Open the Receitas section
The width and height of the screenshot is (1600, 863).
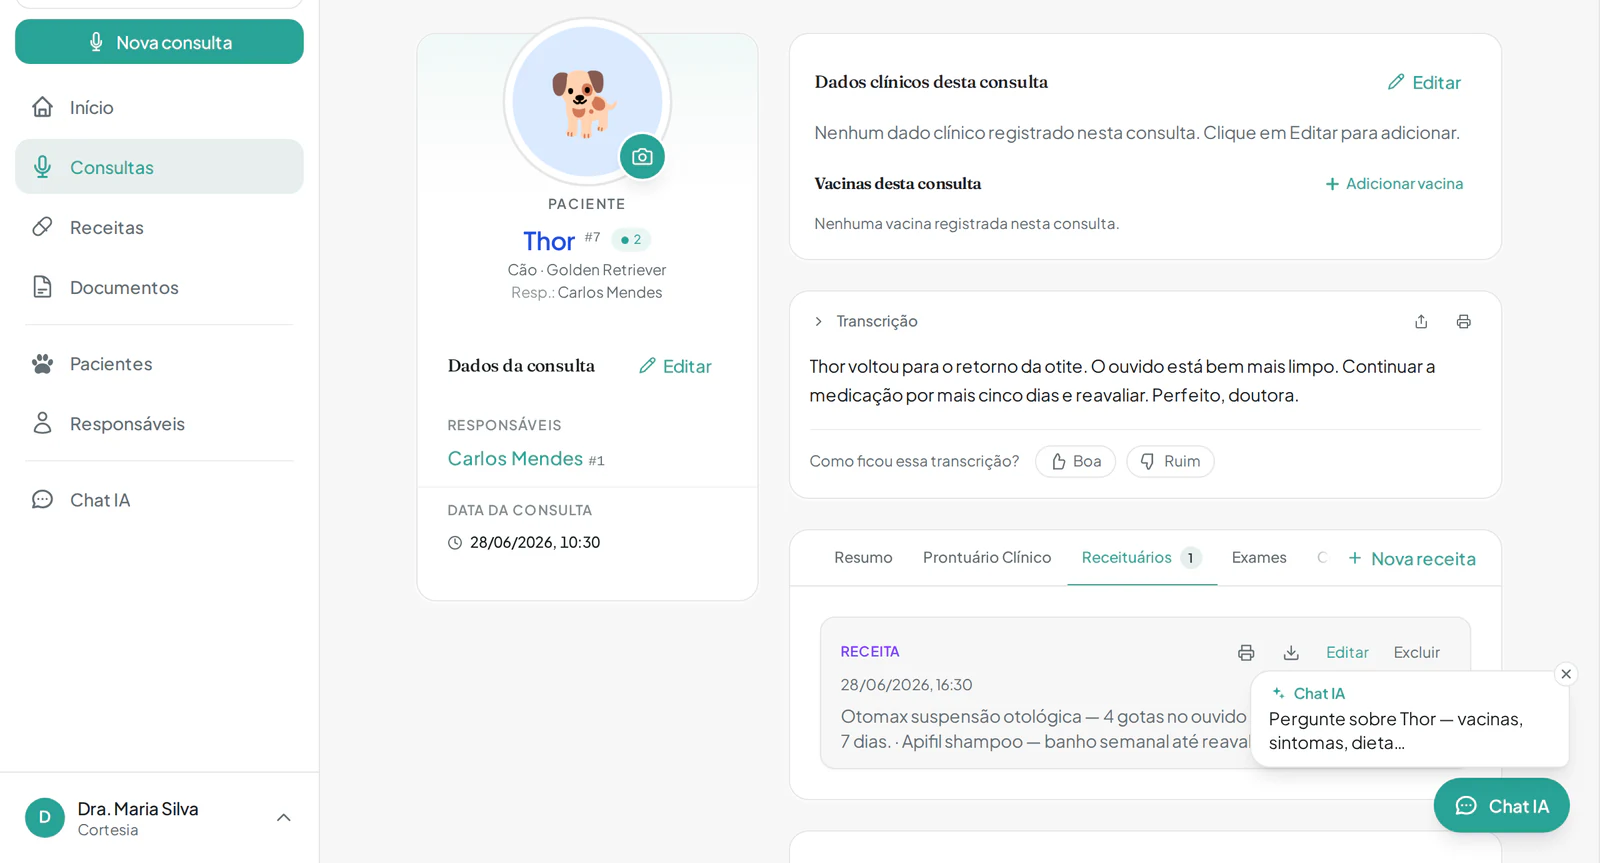159,227
